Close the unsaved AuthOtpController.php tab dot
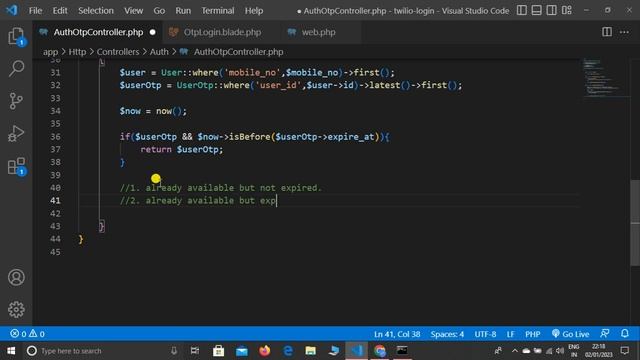 click(153, 32)
